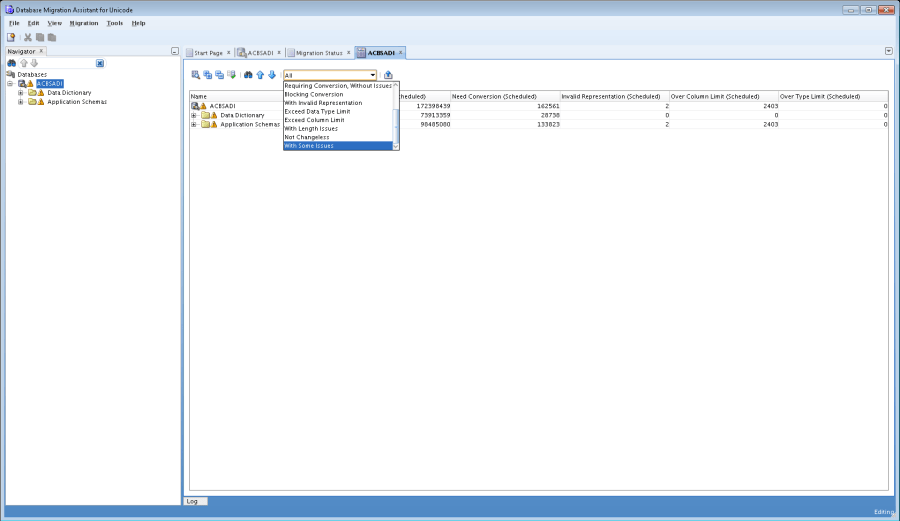This screenshot has height=521, width=900.
Task: Click scroll down arrow of filter list
Action: pyautogui.click(x=396, y=146)
